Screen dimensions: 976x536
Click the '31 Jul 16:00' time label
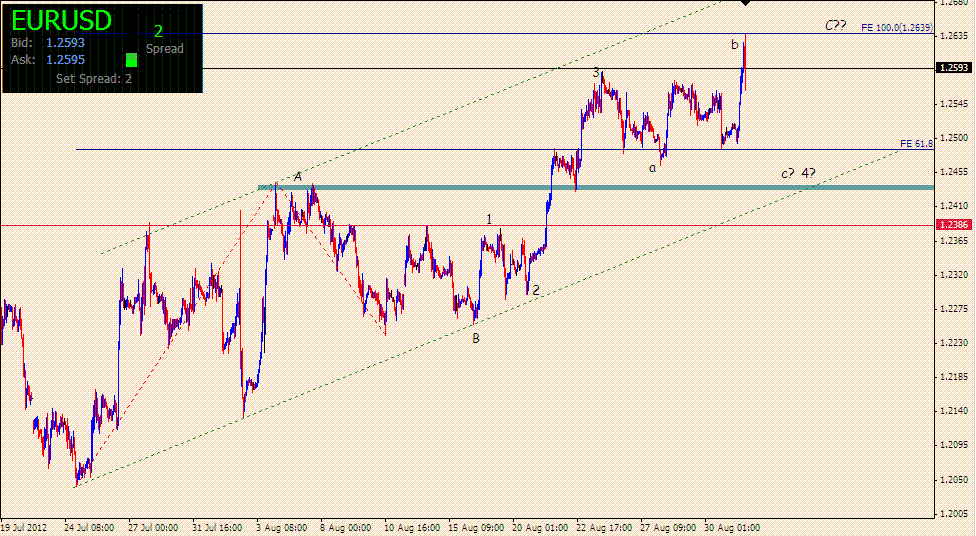tap(217, 528)
